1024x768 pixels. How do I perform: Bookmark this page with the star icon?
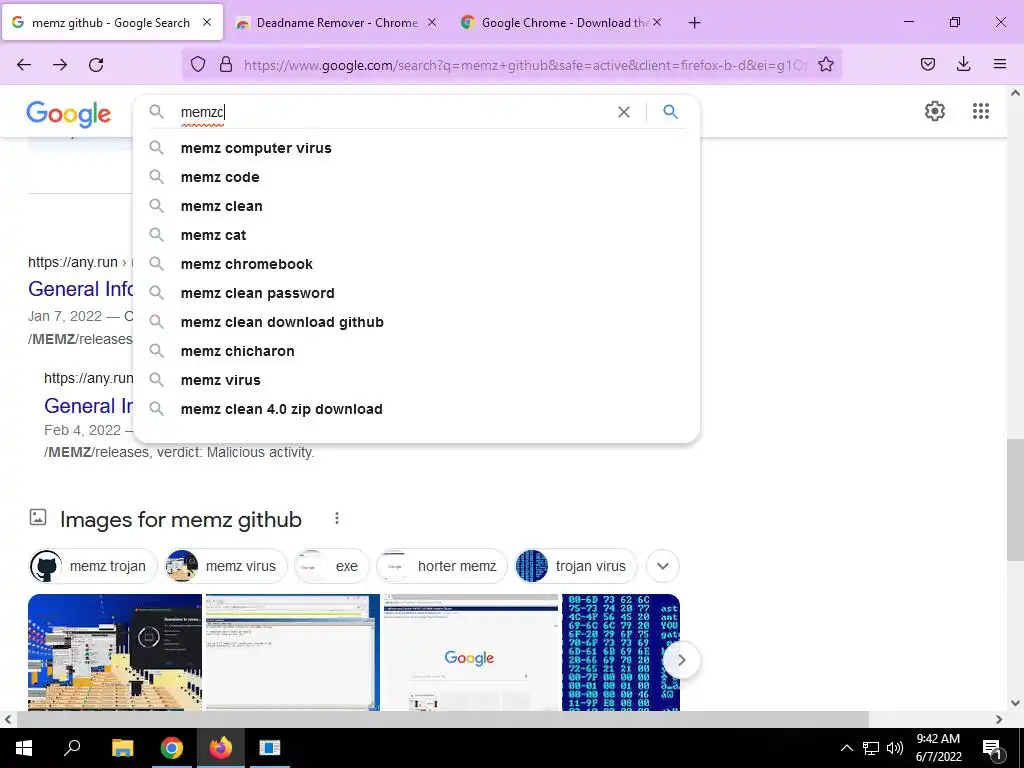pyautogui.click(x=825, y=64)
